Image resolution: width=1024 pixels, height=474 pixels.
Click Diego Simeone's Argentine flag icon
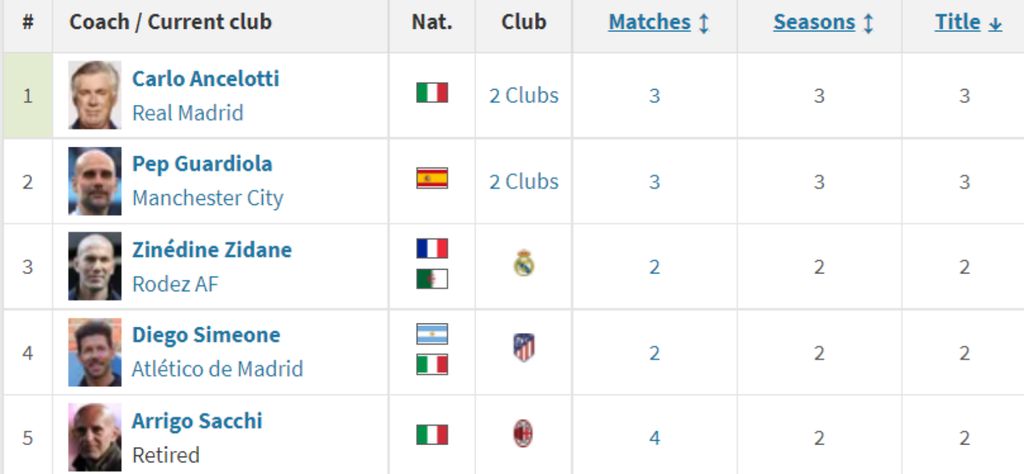pos(432,334)
